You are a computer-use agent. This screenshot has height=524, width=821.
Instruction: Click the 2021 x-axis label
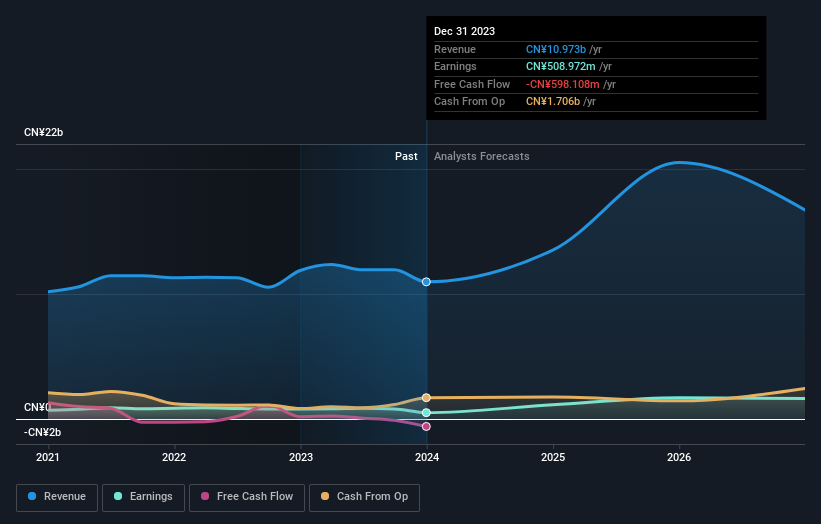click(x=48, y=458)
